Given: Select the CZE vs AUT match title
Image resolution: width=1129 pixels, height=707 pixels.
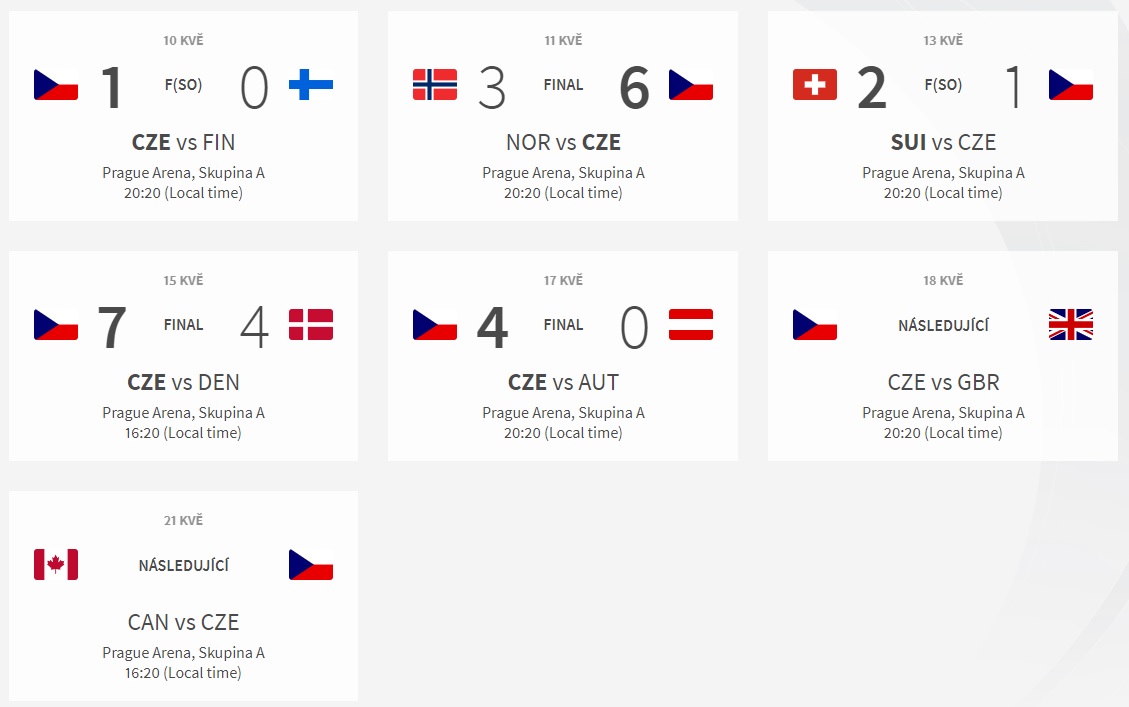Looking at the screenshot, I should coord(563,382).
